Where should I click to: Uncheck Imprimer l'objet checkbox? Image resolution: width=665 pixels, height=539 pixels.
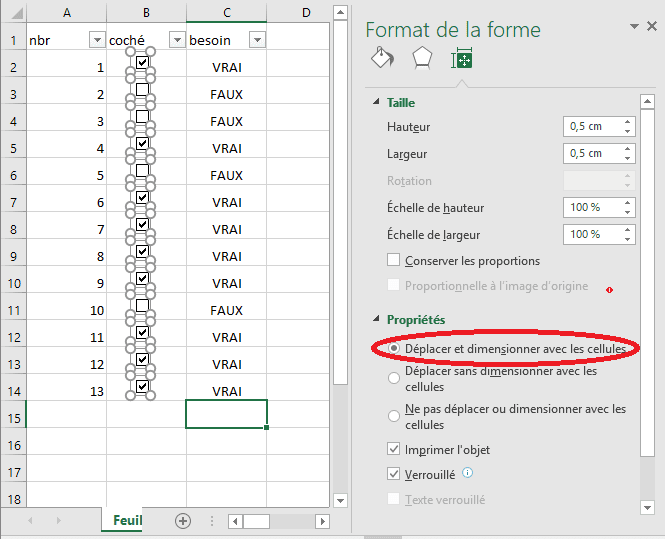394,449
